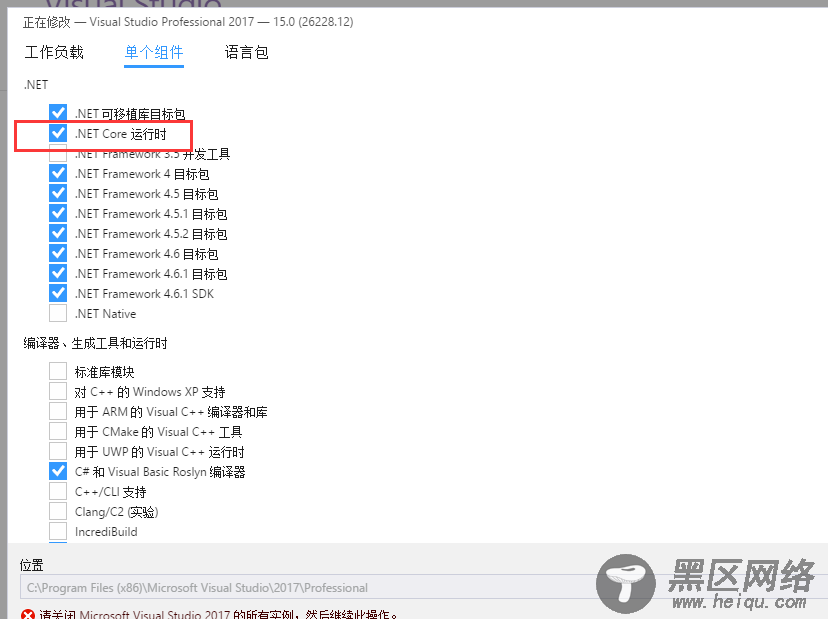Open the 语言包 tab
828x619 pixels.
247,52
